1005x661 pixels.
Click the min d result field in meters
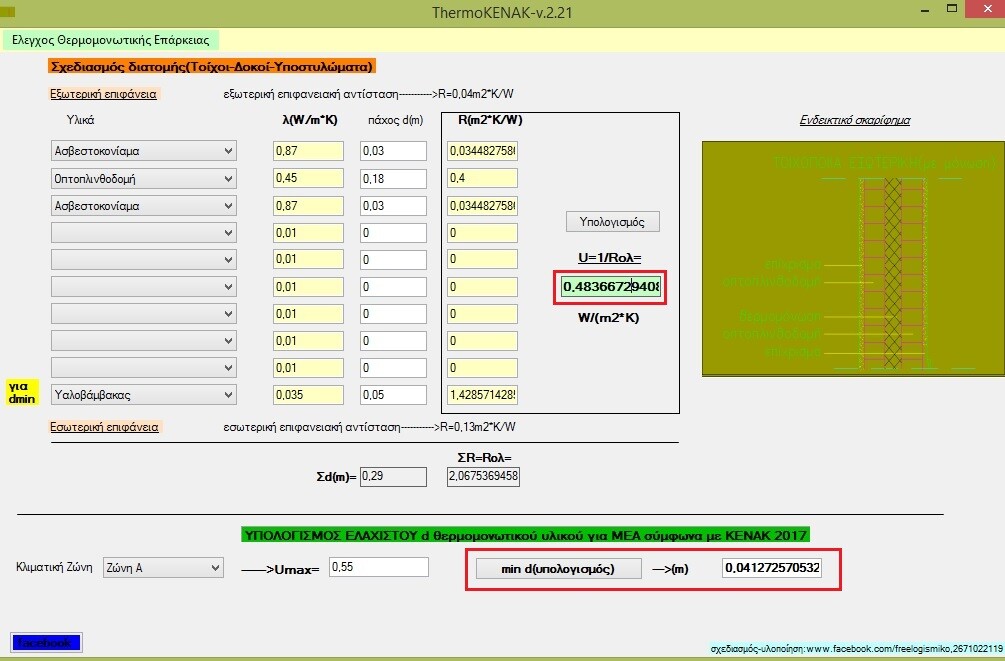point(772,568)
